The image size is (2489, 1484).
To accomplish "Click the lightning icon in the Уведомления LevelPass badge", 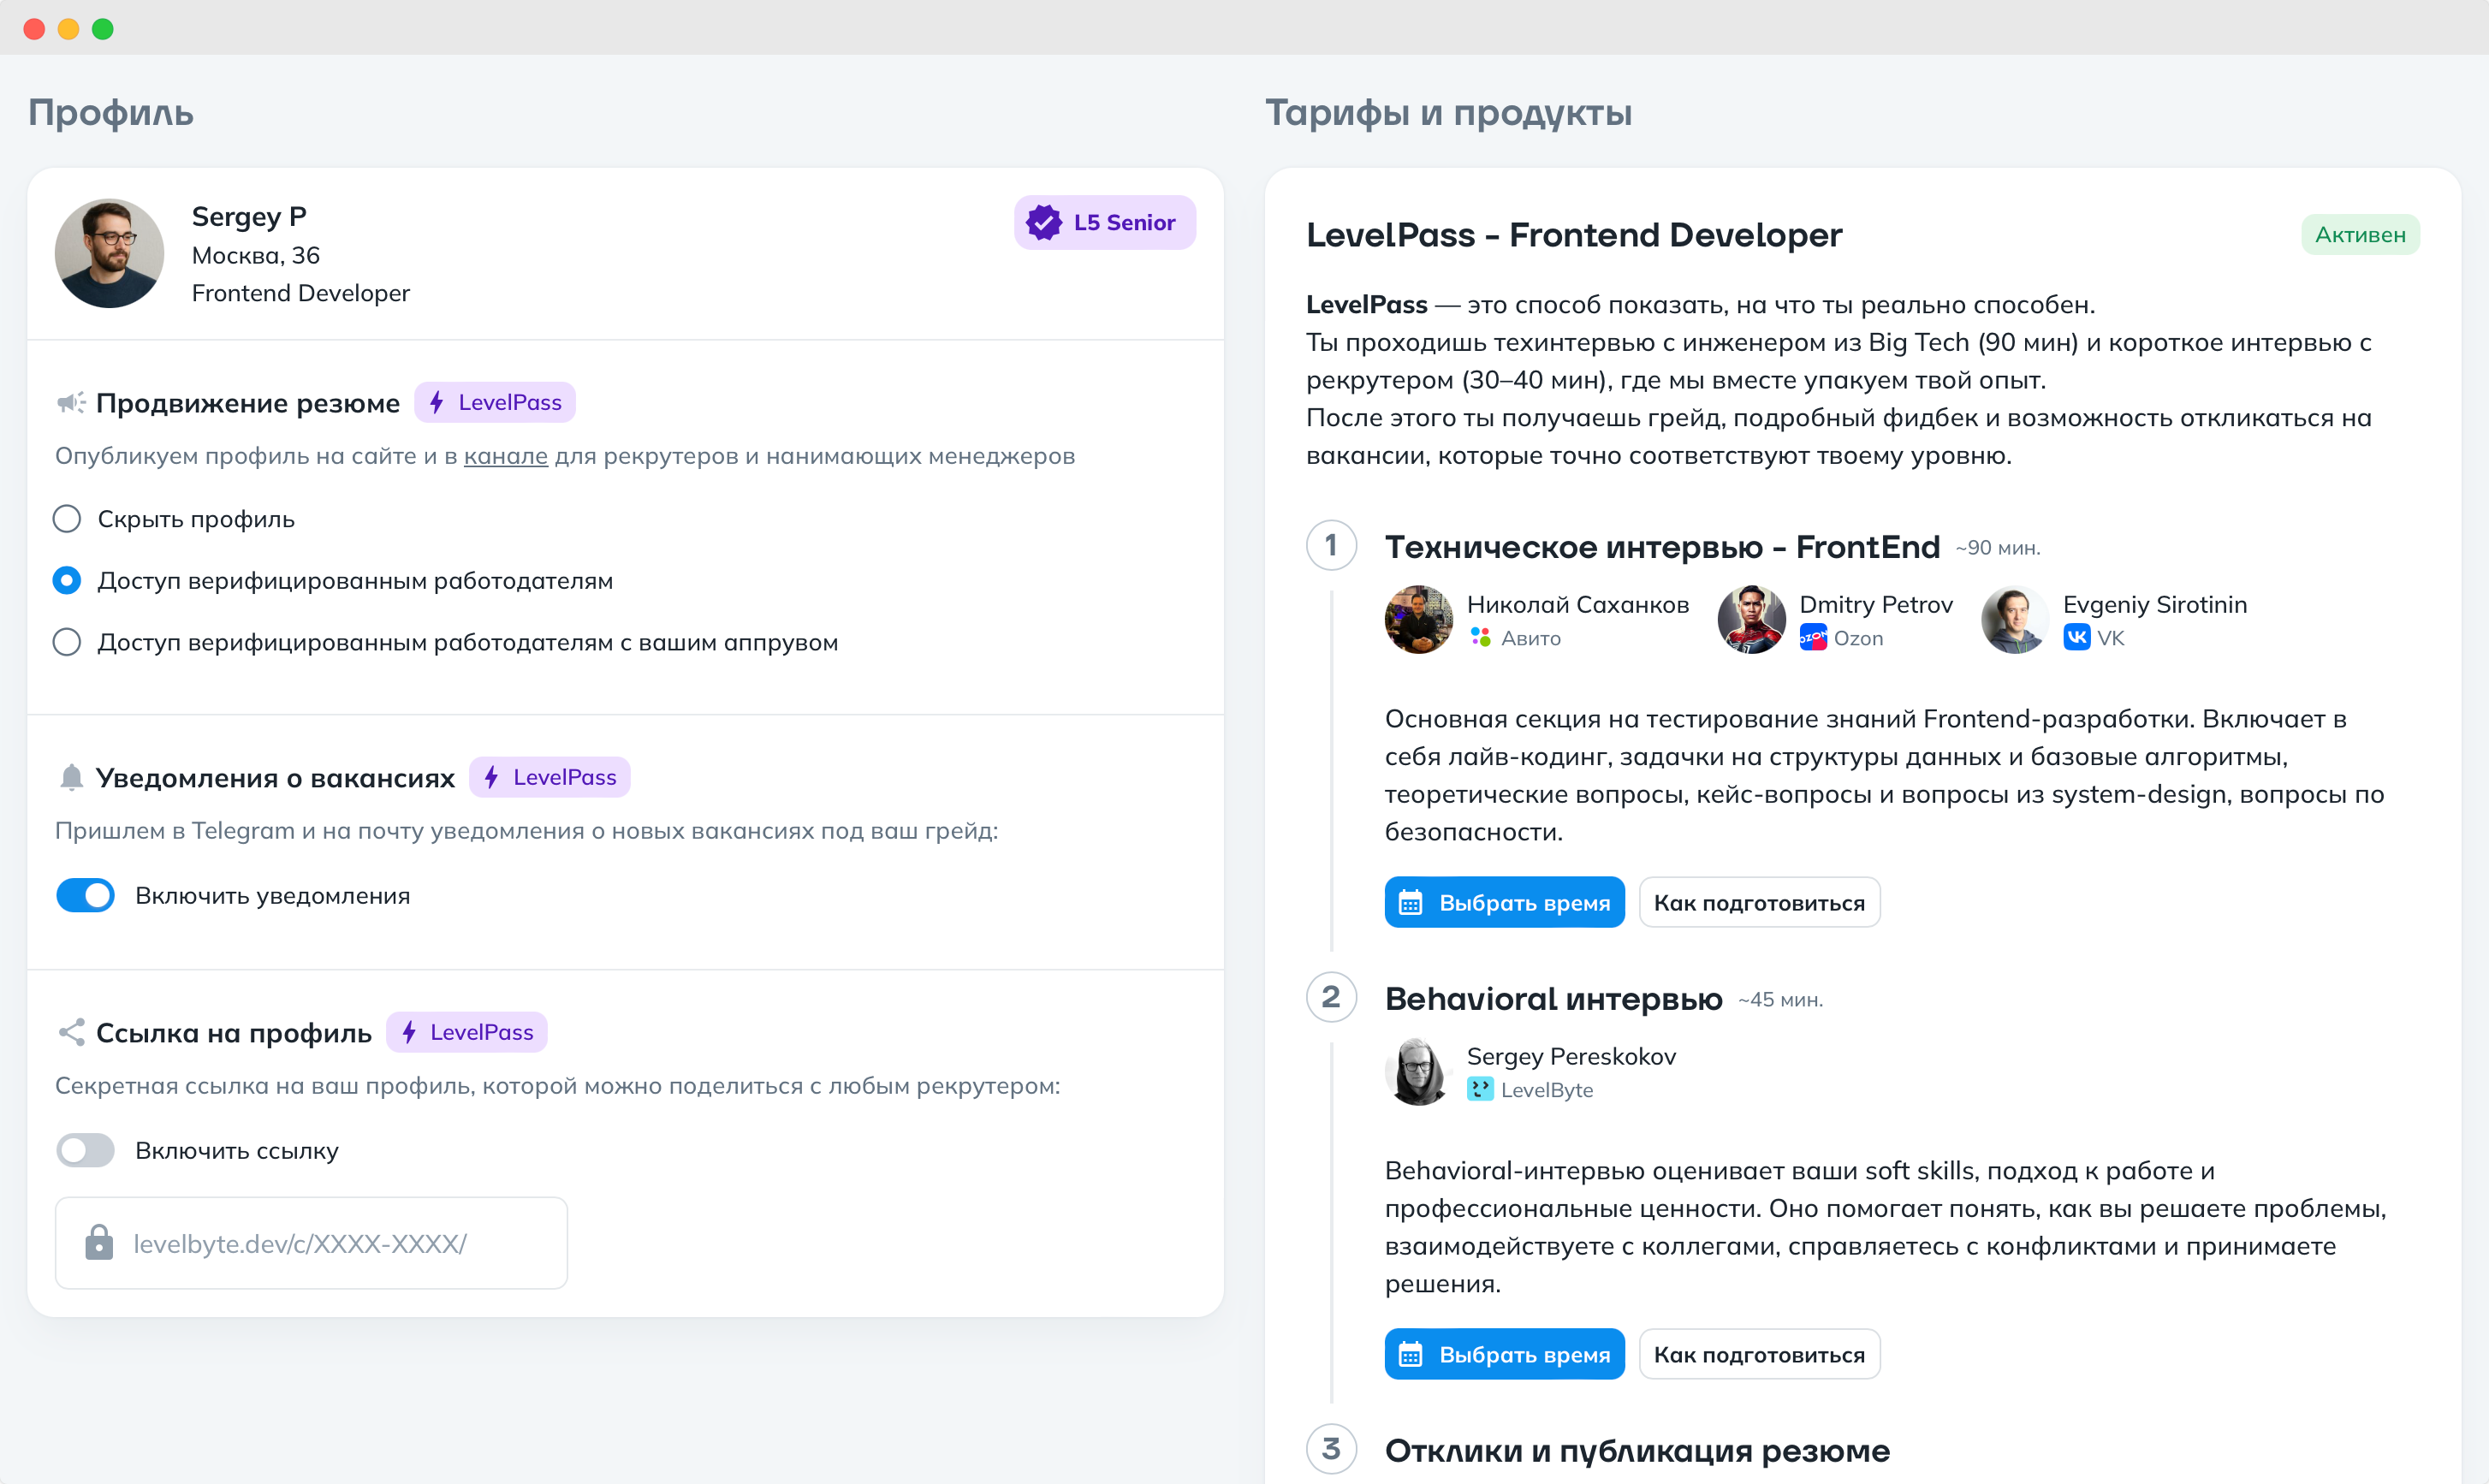I will pos(492,777).
